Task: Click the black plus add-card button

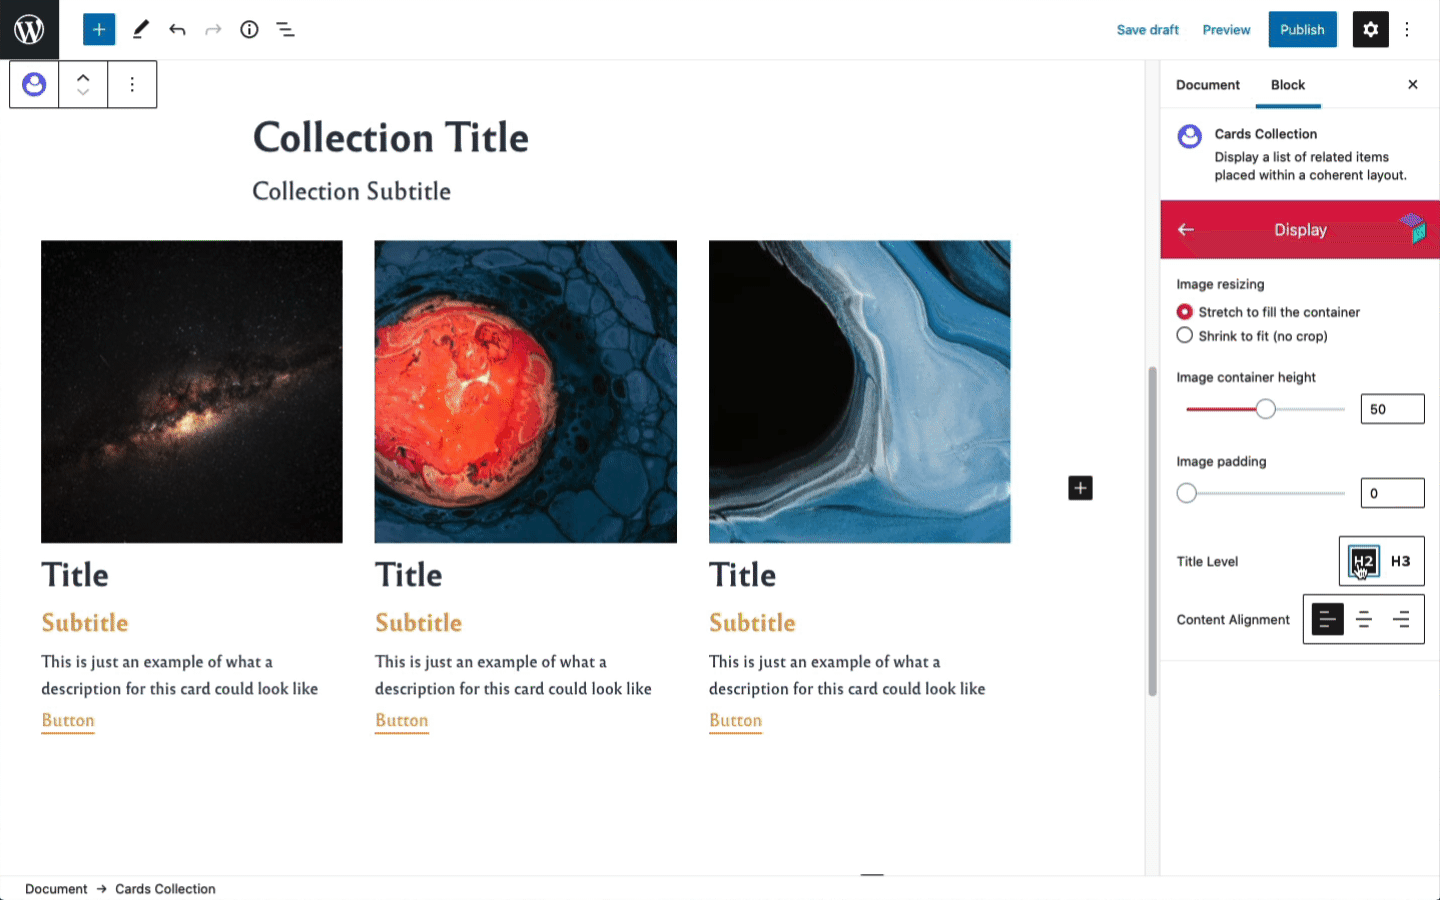Action: pyautogui.click(x=1080, y=488)
